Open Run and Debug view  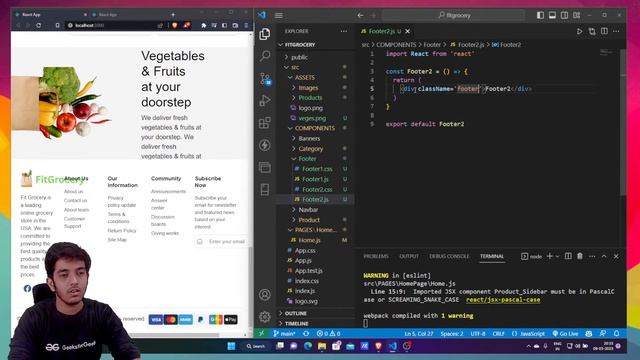coord(264,100)
